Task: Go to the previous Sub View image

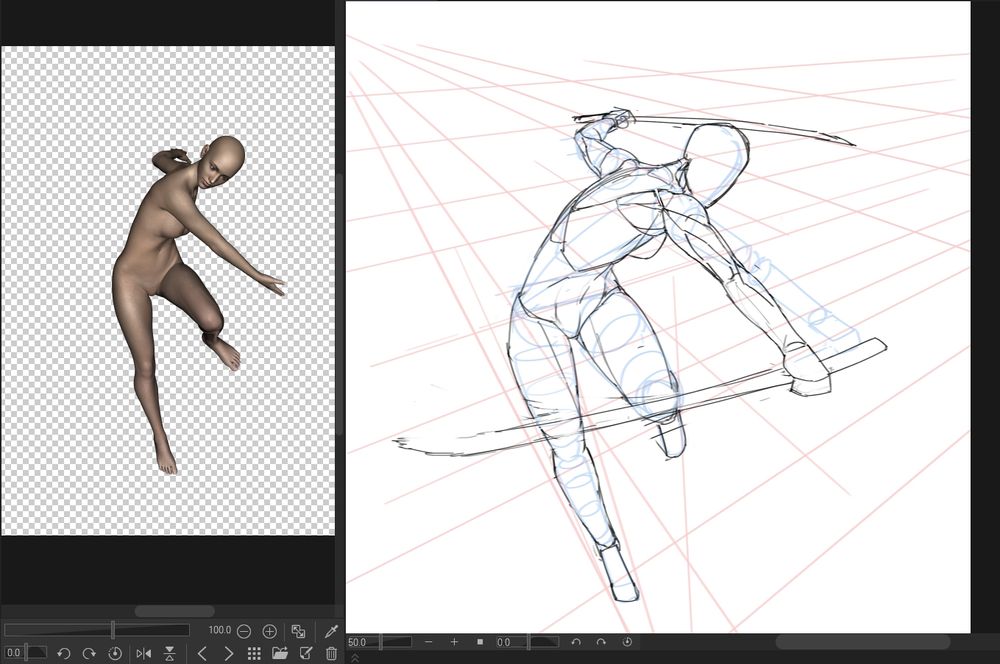Action: point(202,654)
